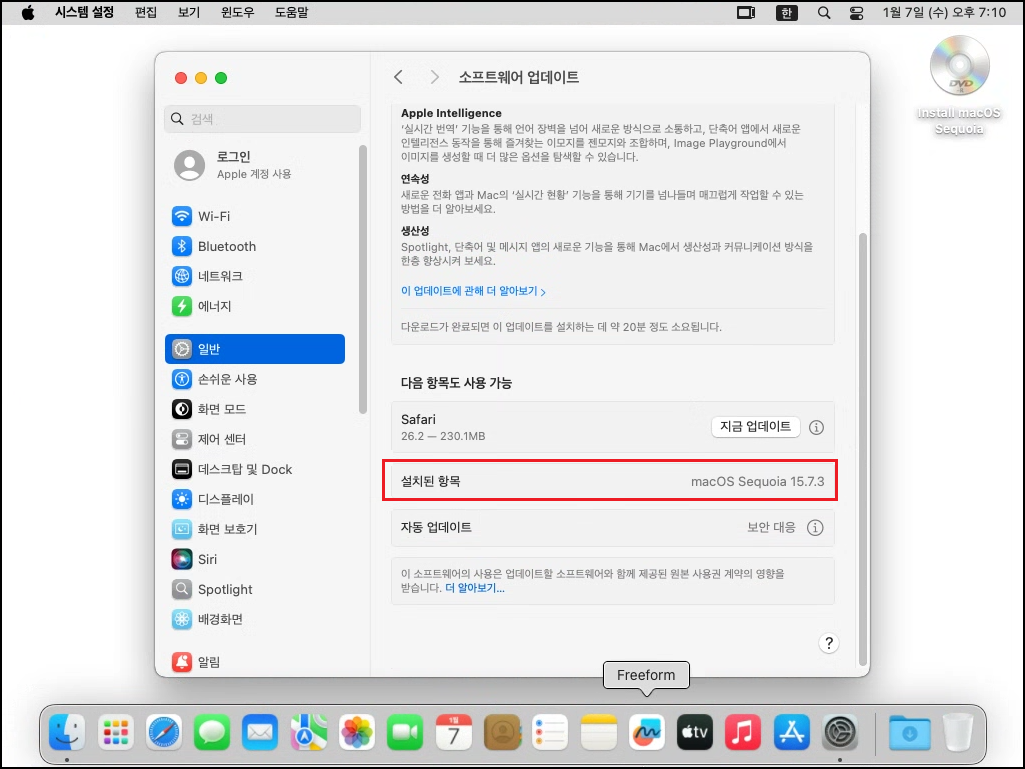Open the 더 알아보기... license link
1025x769 pixels.
click(x=475, y=588)
